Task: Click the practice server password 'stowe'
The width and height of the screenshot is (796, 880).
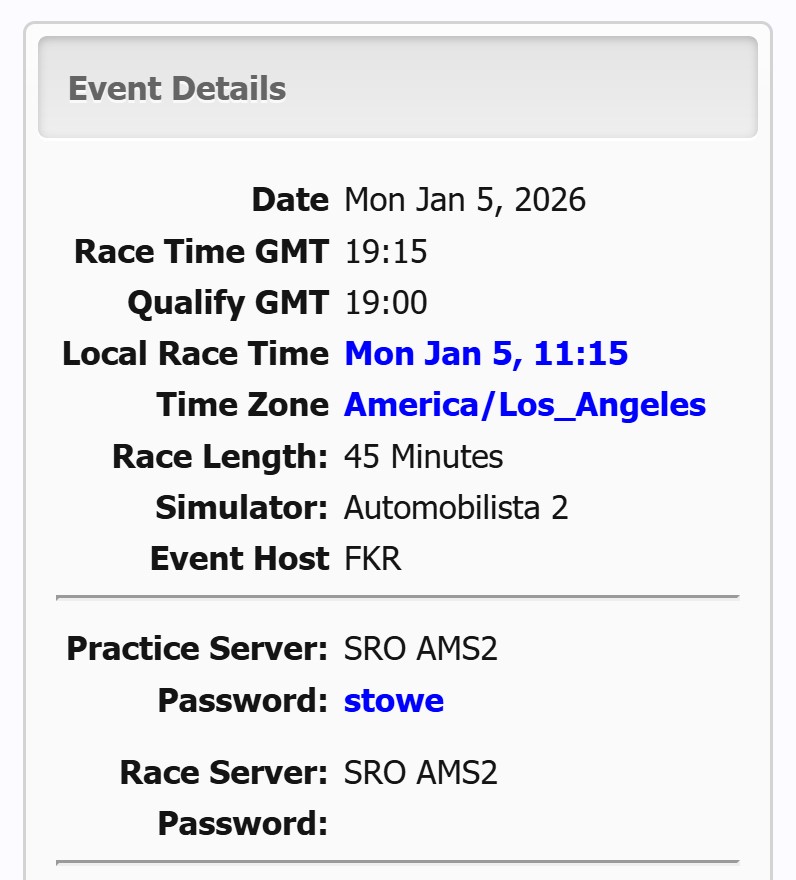Action: [394, 701]
